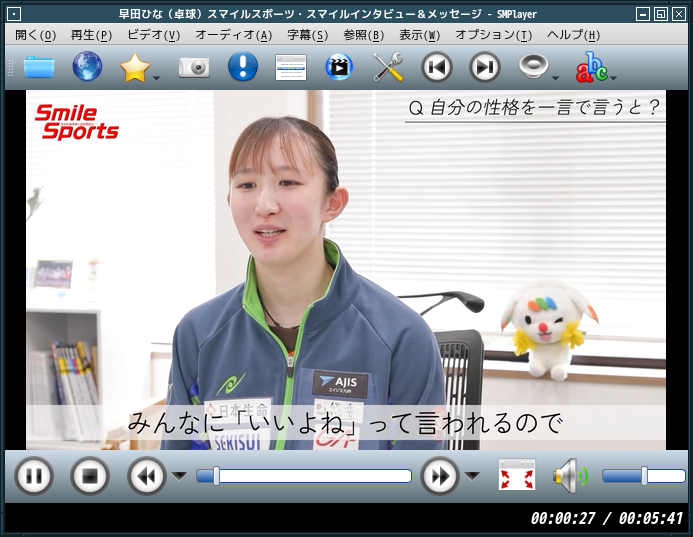Click the favorites star icon
This screenshot has height=537, width=693.
click(134, 67)
